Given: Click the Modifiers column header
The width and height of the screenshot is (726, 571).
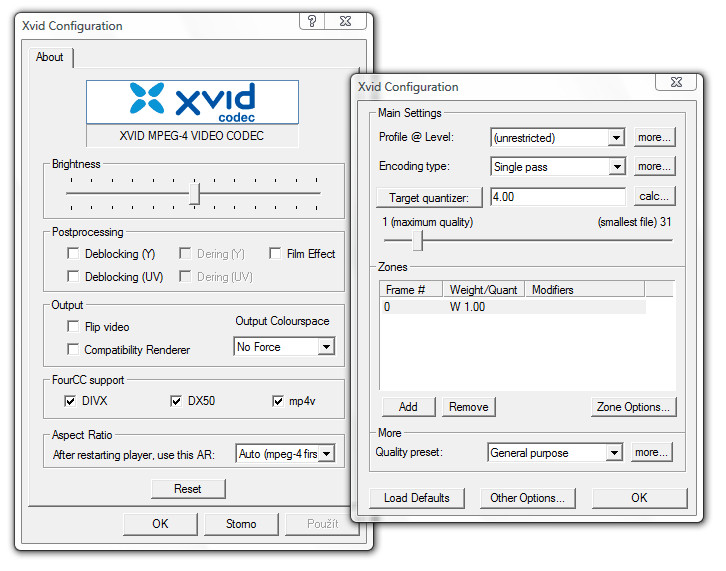Looking at the screenshot, I should [584, 289].
